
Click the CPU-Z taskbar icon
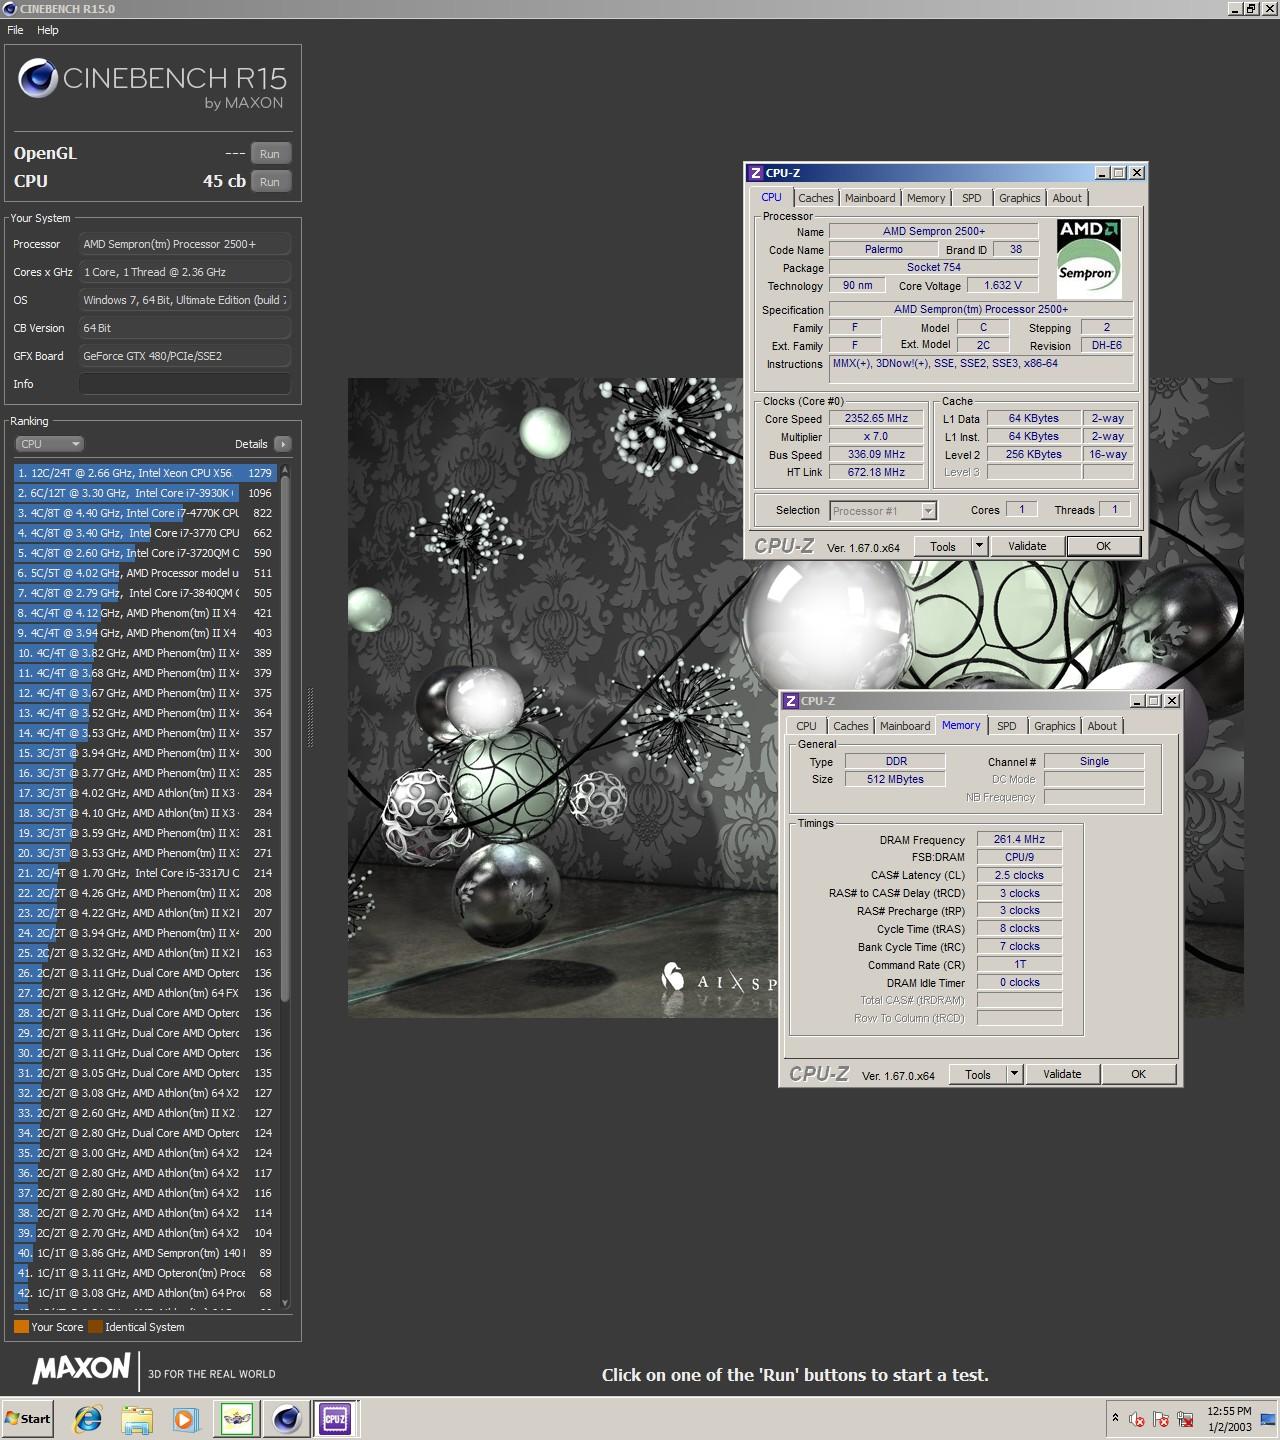pos(335,1418)
